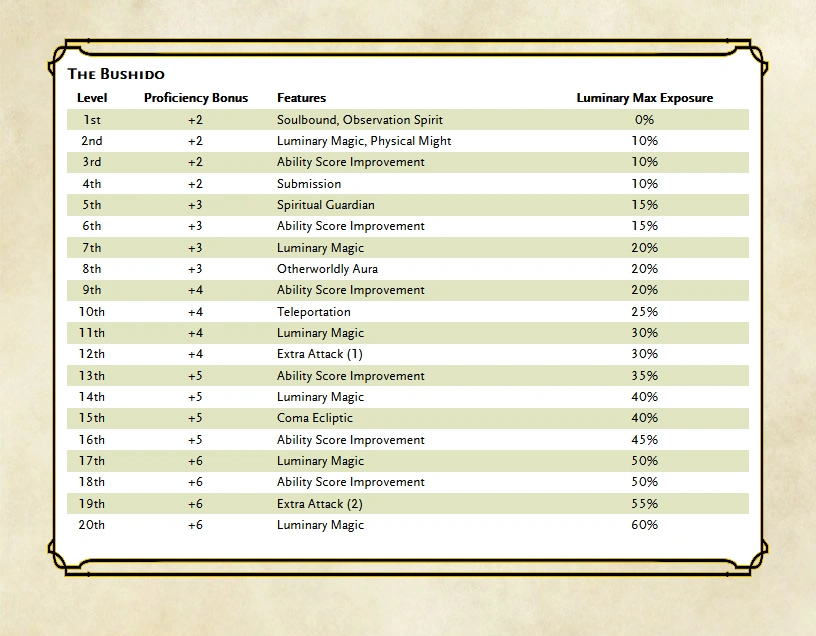Image resolution: width=816 pixels, height=636 pixels.
Task: Select the "Proficiency Bonus" column header
Action: [196, 98]
